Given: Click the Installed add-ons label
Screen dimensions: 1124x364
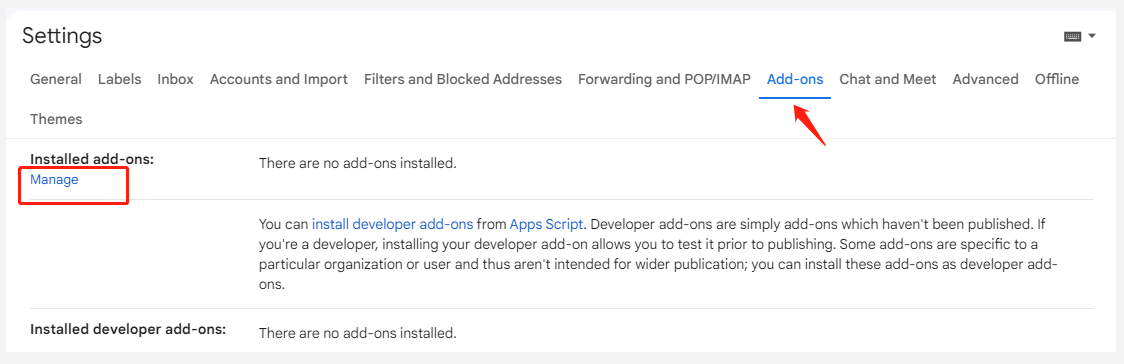Looking at the screenshot, I should coord(92,159).
